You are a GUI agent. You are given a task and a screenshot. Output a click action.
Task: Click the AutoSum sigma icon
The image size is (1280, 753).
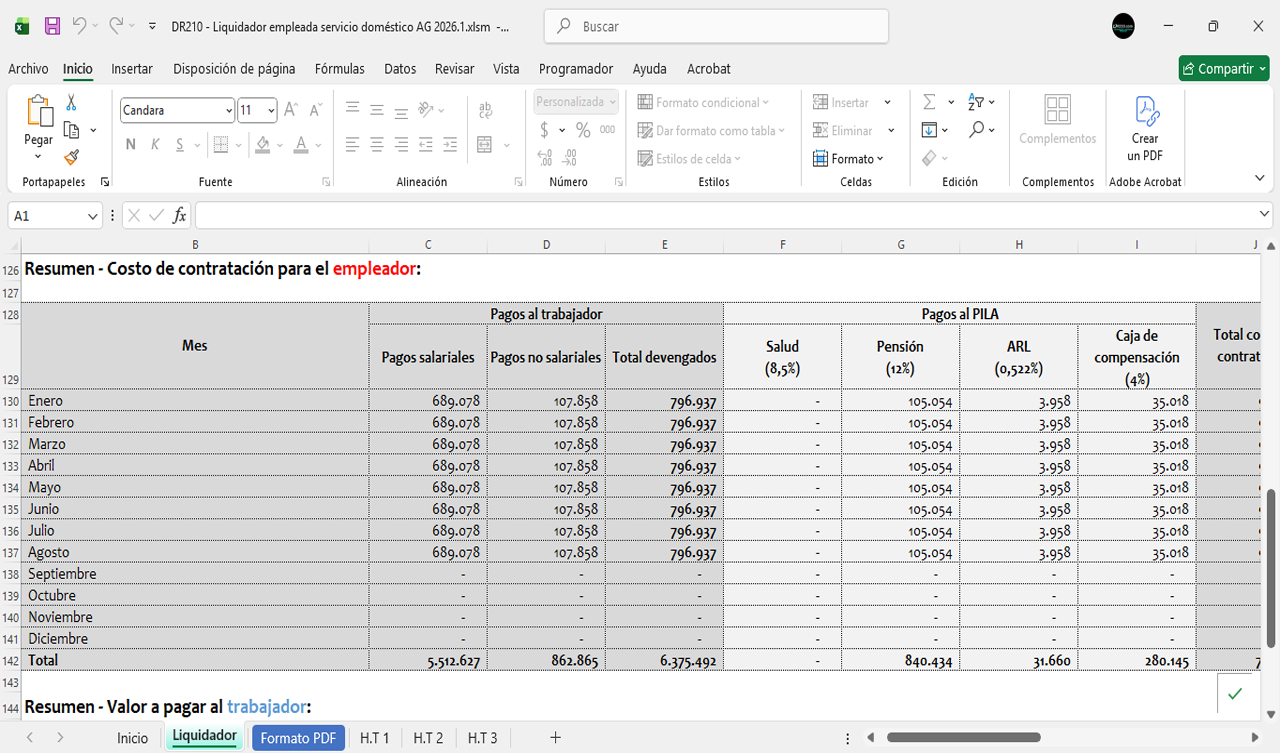(x=929, y=102)
